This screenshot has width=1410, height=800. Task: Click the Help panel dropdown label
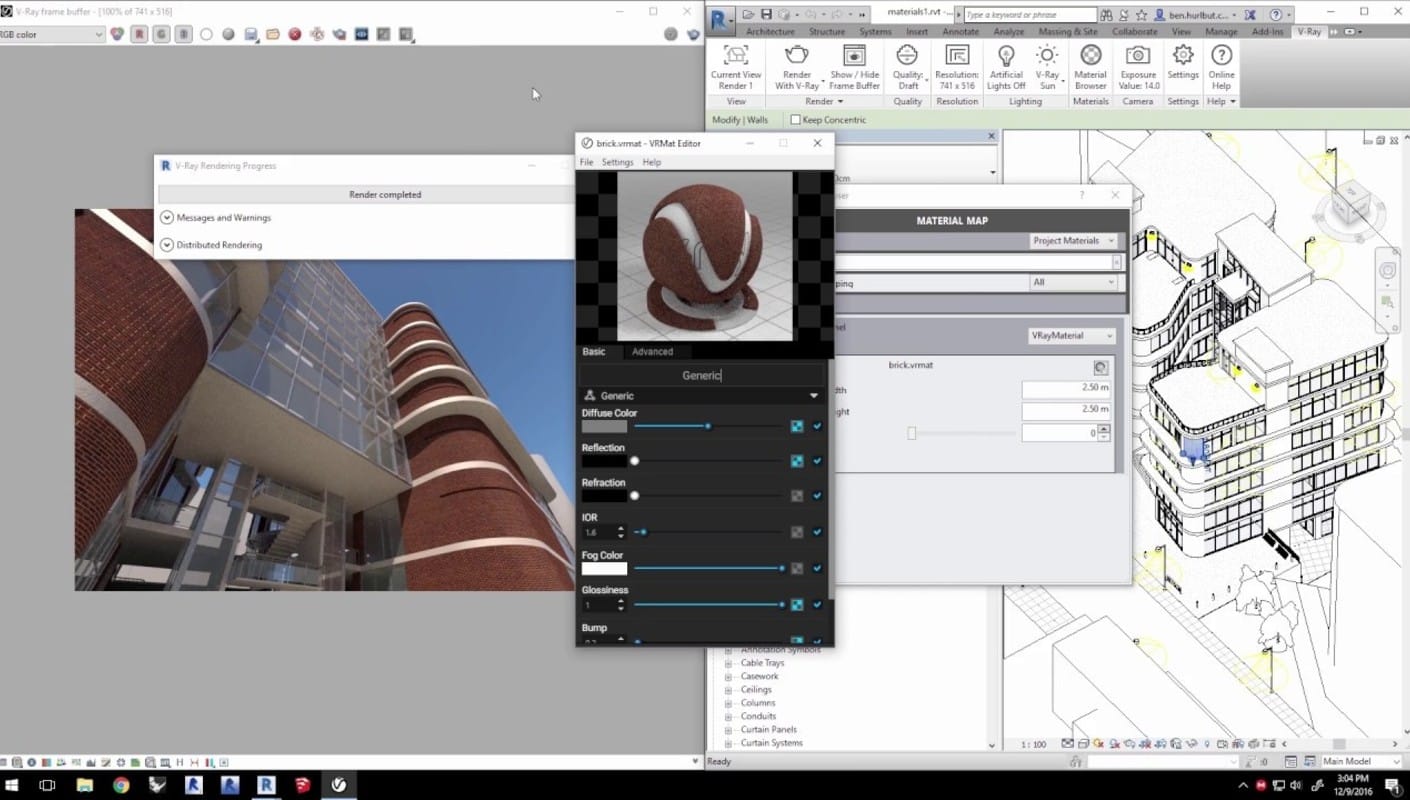click(1221, 101)
